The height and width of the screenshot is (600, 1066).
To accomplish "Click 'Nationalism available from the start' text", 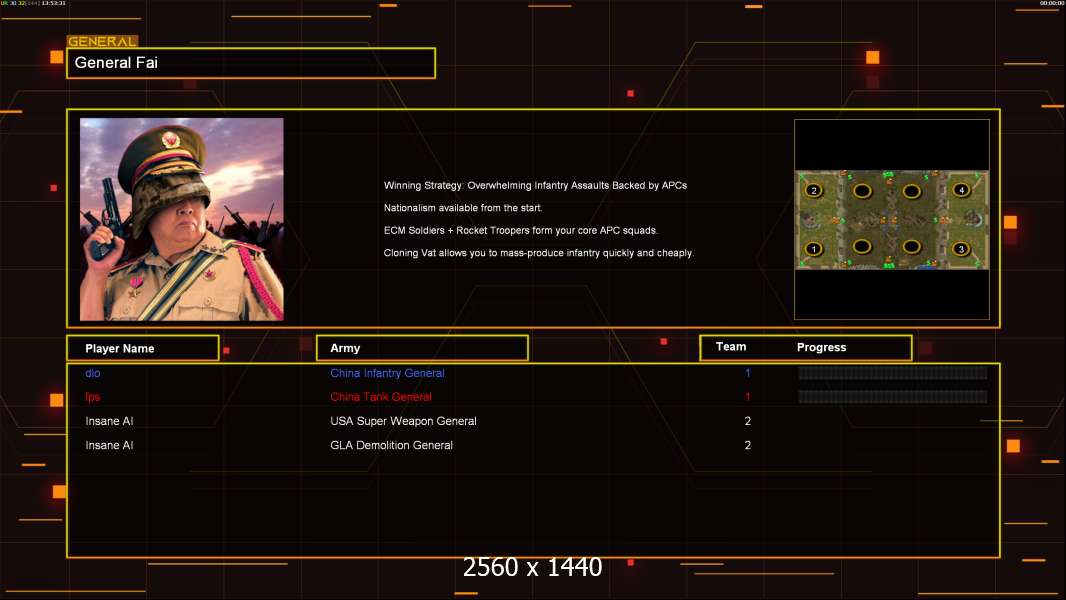I will click(462, 208).
